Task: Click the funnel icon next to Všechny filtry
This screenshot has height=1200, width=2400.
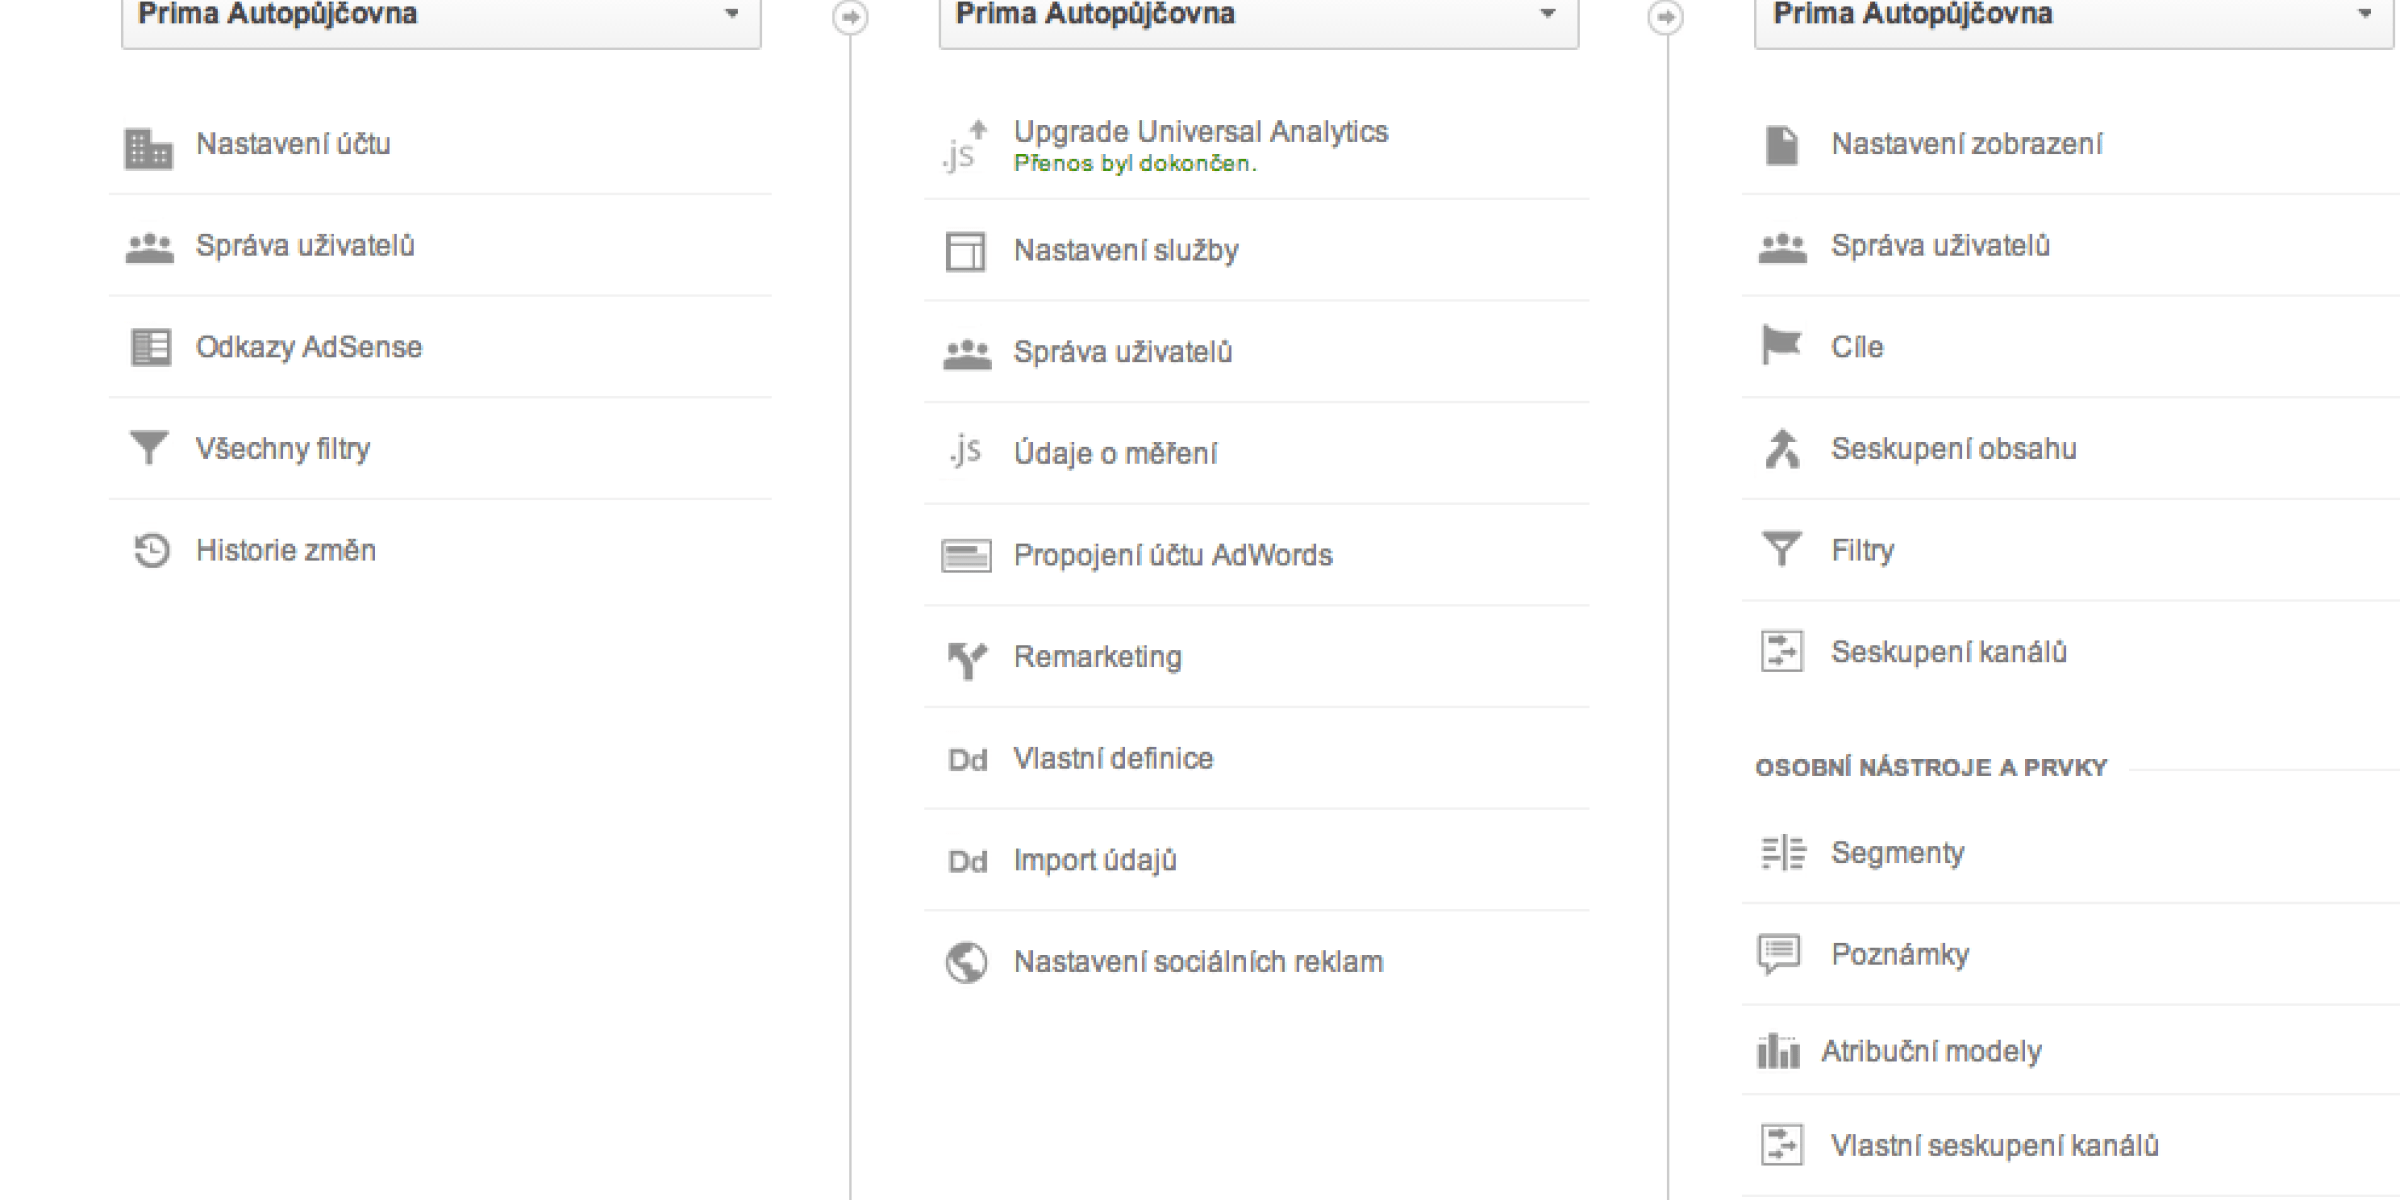Action: (149, 448)
